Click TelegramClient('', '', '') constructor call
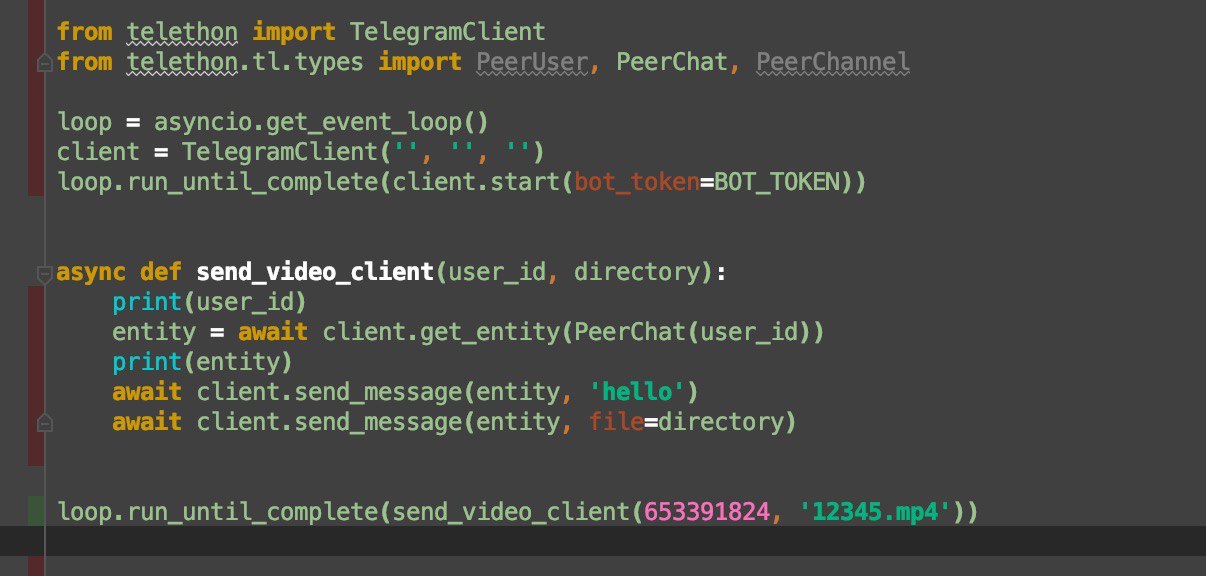The width and height of the screenshot is (1206, 576). pyautogui.click(x=363, y=152)
